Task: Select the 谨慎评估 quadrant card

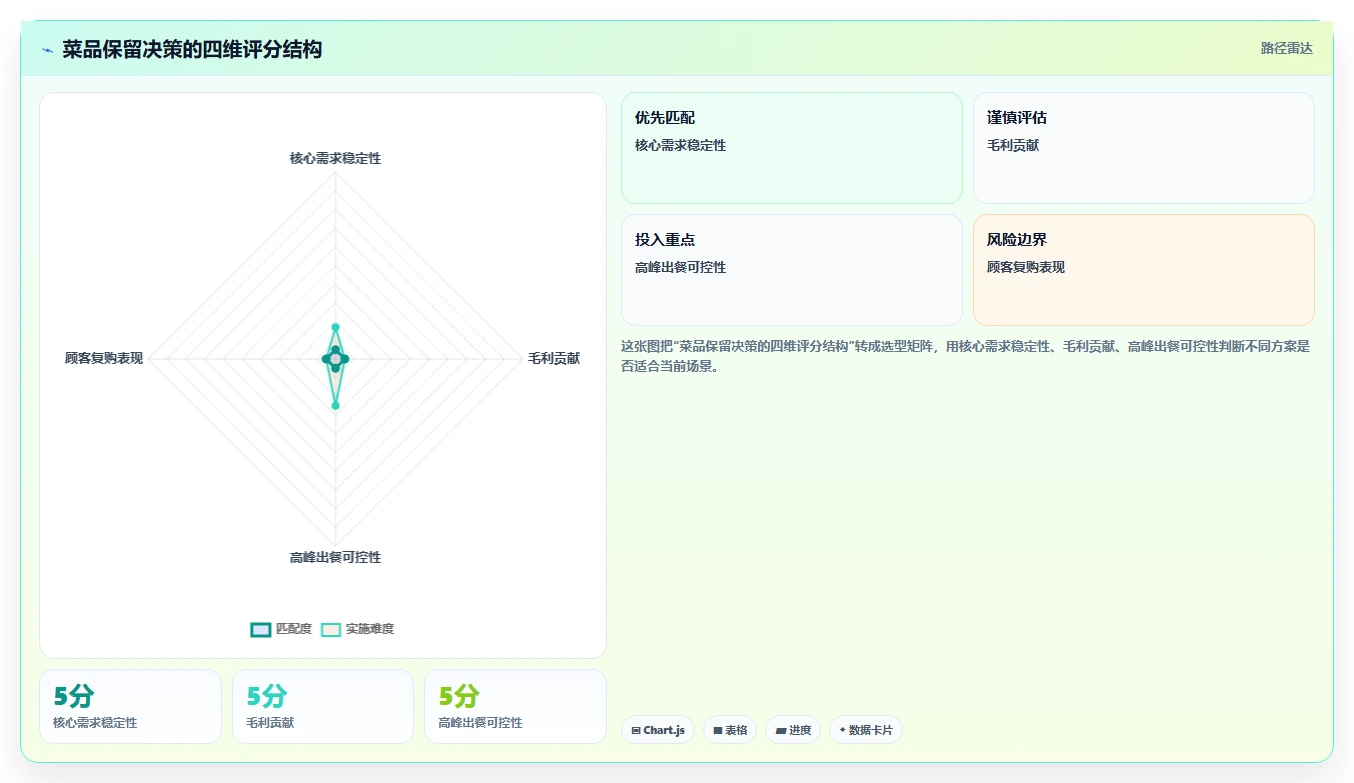Action: point(1144,148)
